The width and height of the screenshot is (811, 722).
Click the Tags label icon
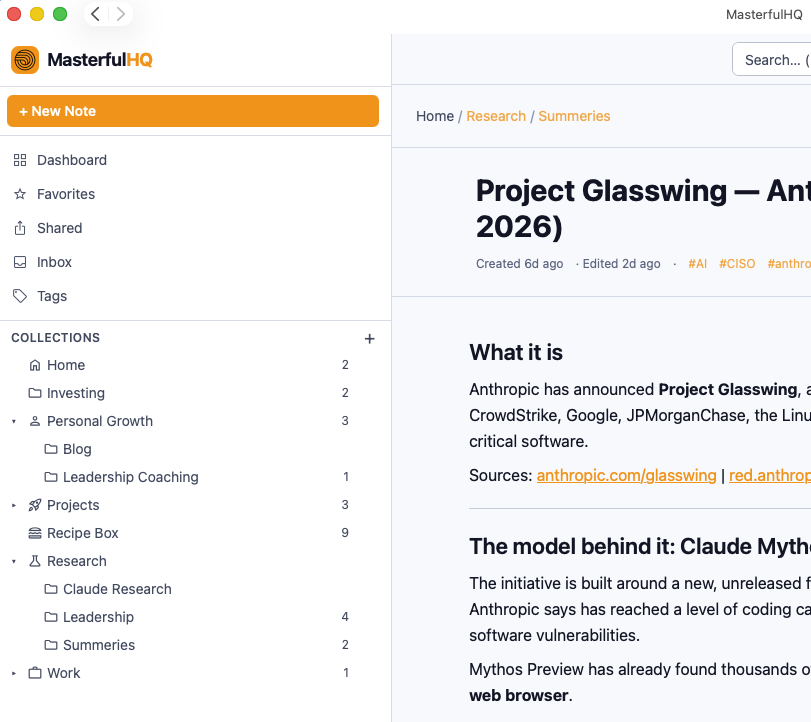[x=20, y=296]
